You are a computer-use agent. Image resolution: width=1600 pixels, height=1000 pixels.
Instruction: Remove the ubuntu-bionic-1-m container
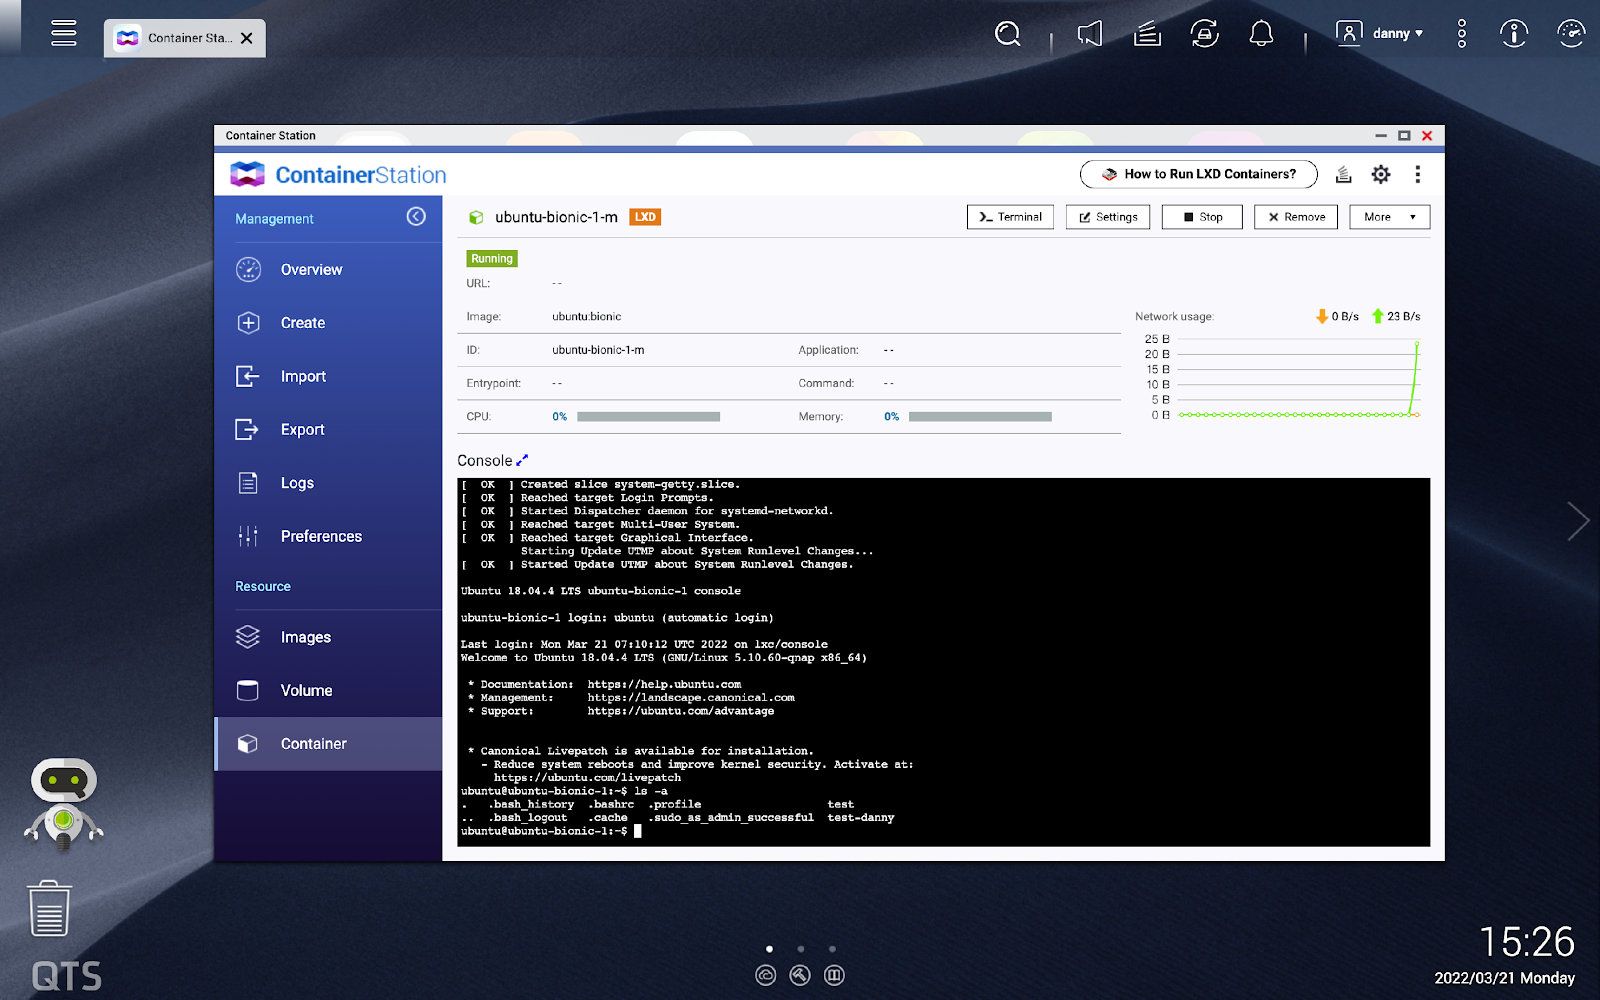pos(1296,217)
